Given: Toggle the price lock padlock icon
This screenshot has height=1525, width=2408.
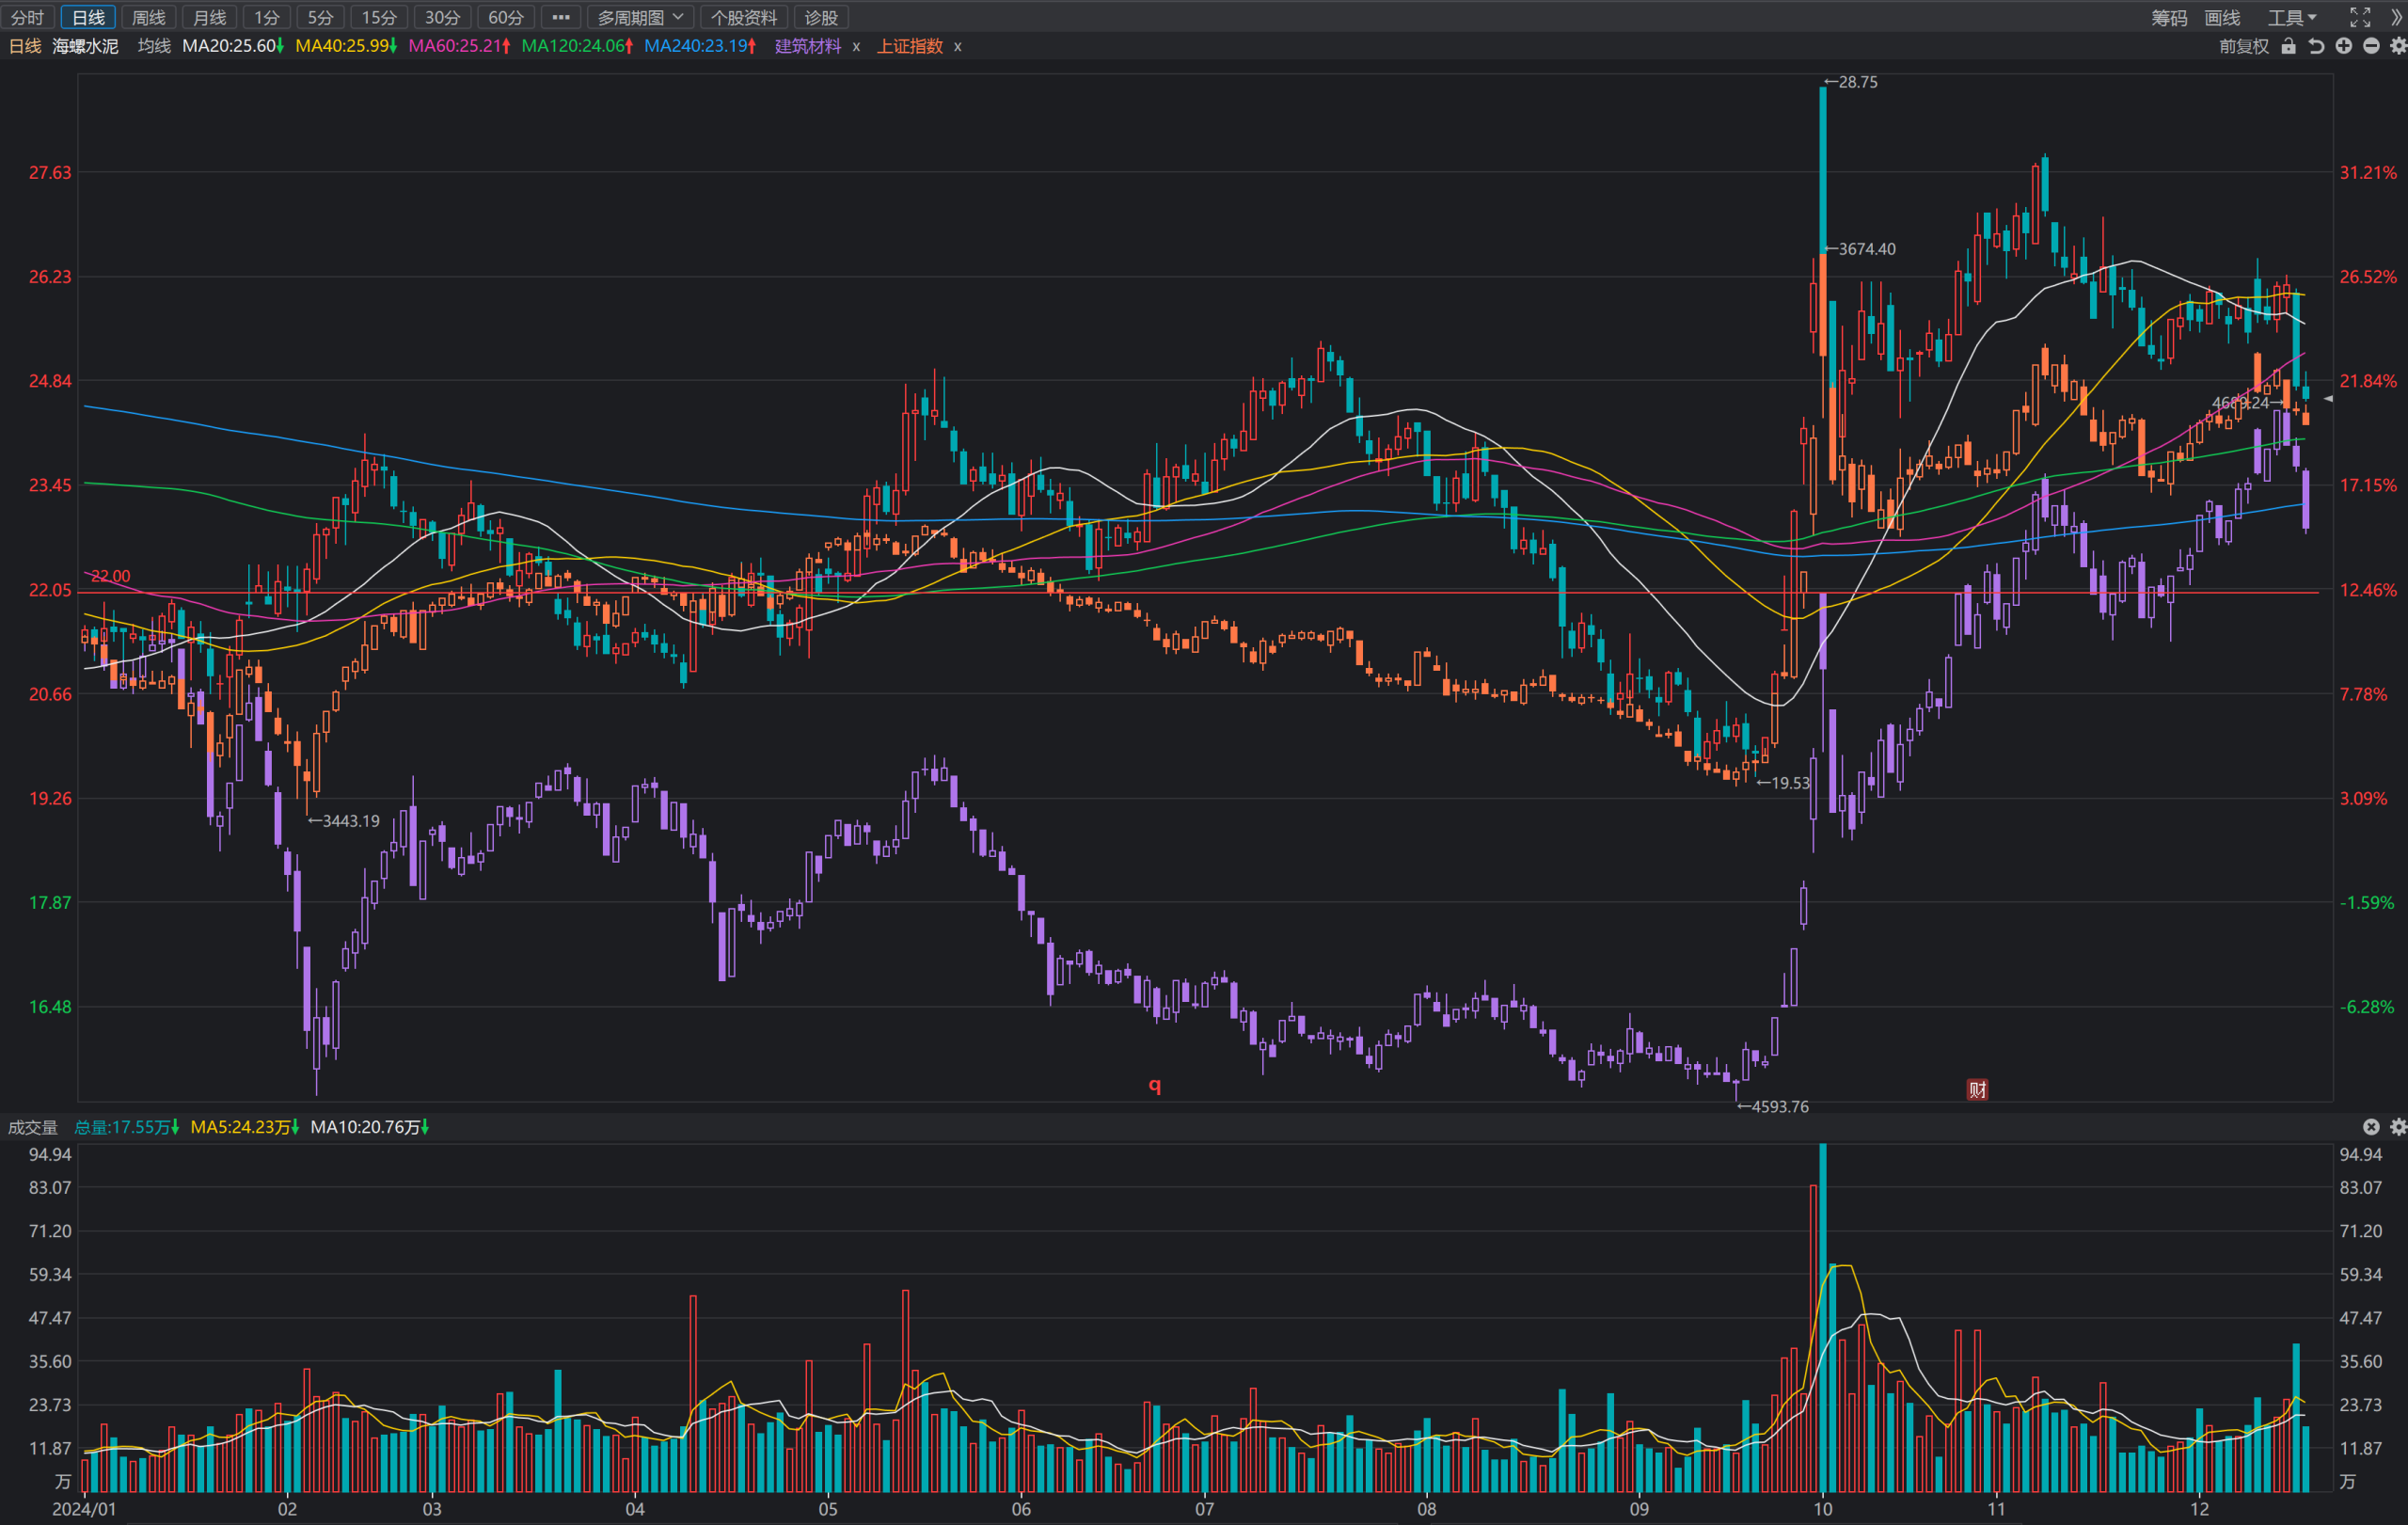Looking at the screenshot, I should 2288,46.
